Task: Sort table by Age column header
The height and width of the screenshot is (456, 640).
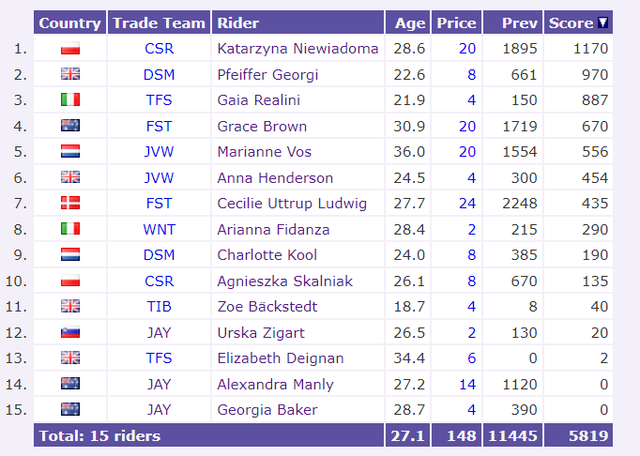Action: tap(410, 23)
